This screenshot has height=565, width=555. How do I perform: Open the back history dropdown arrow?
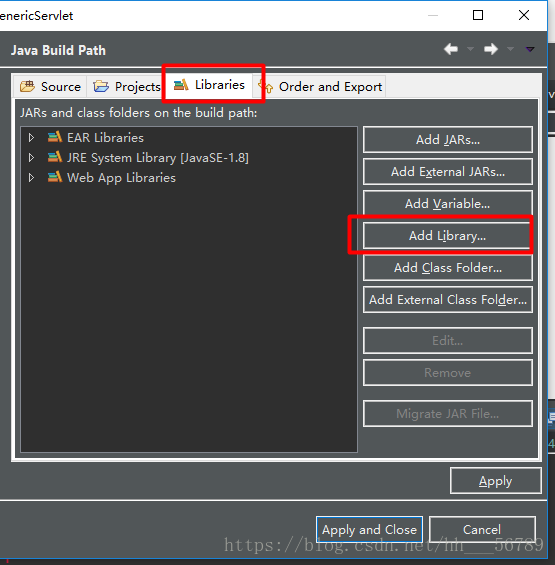(x=470, y=49)
